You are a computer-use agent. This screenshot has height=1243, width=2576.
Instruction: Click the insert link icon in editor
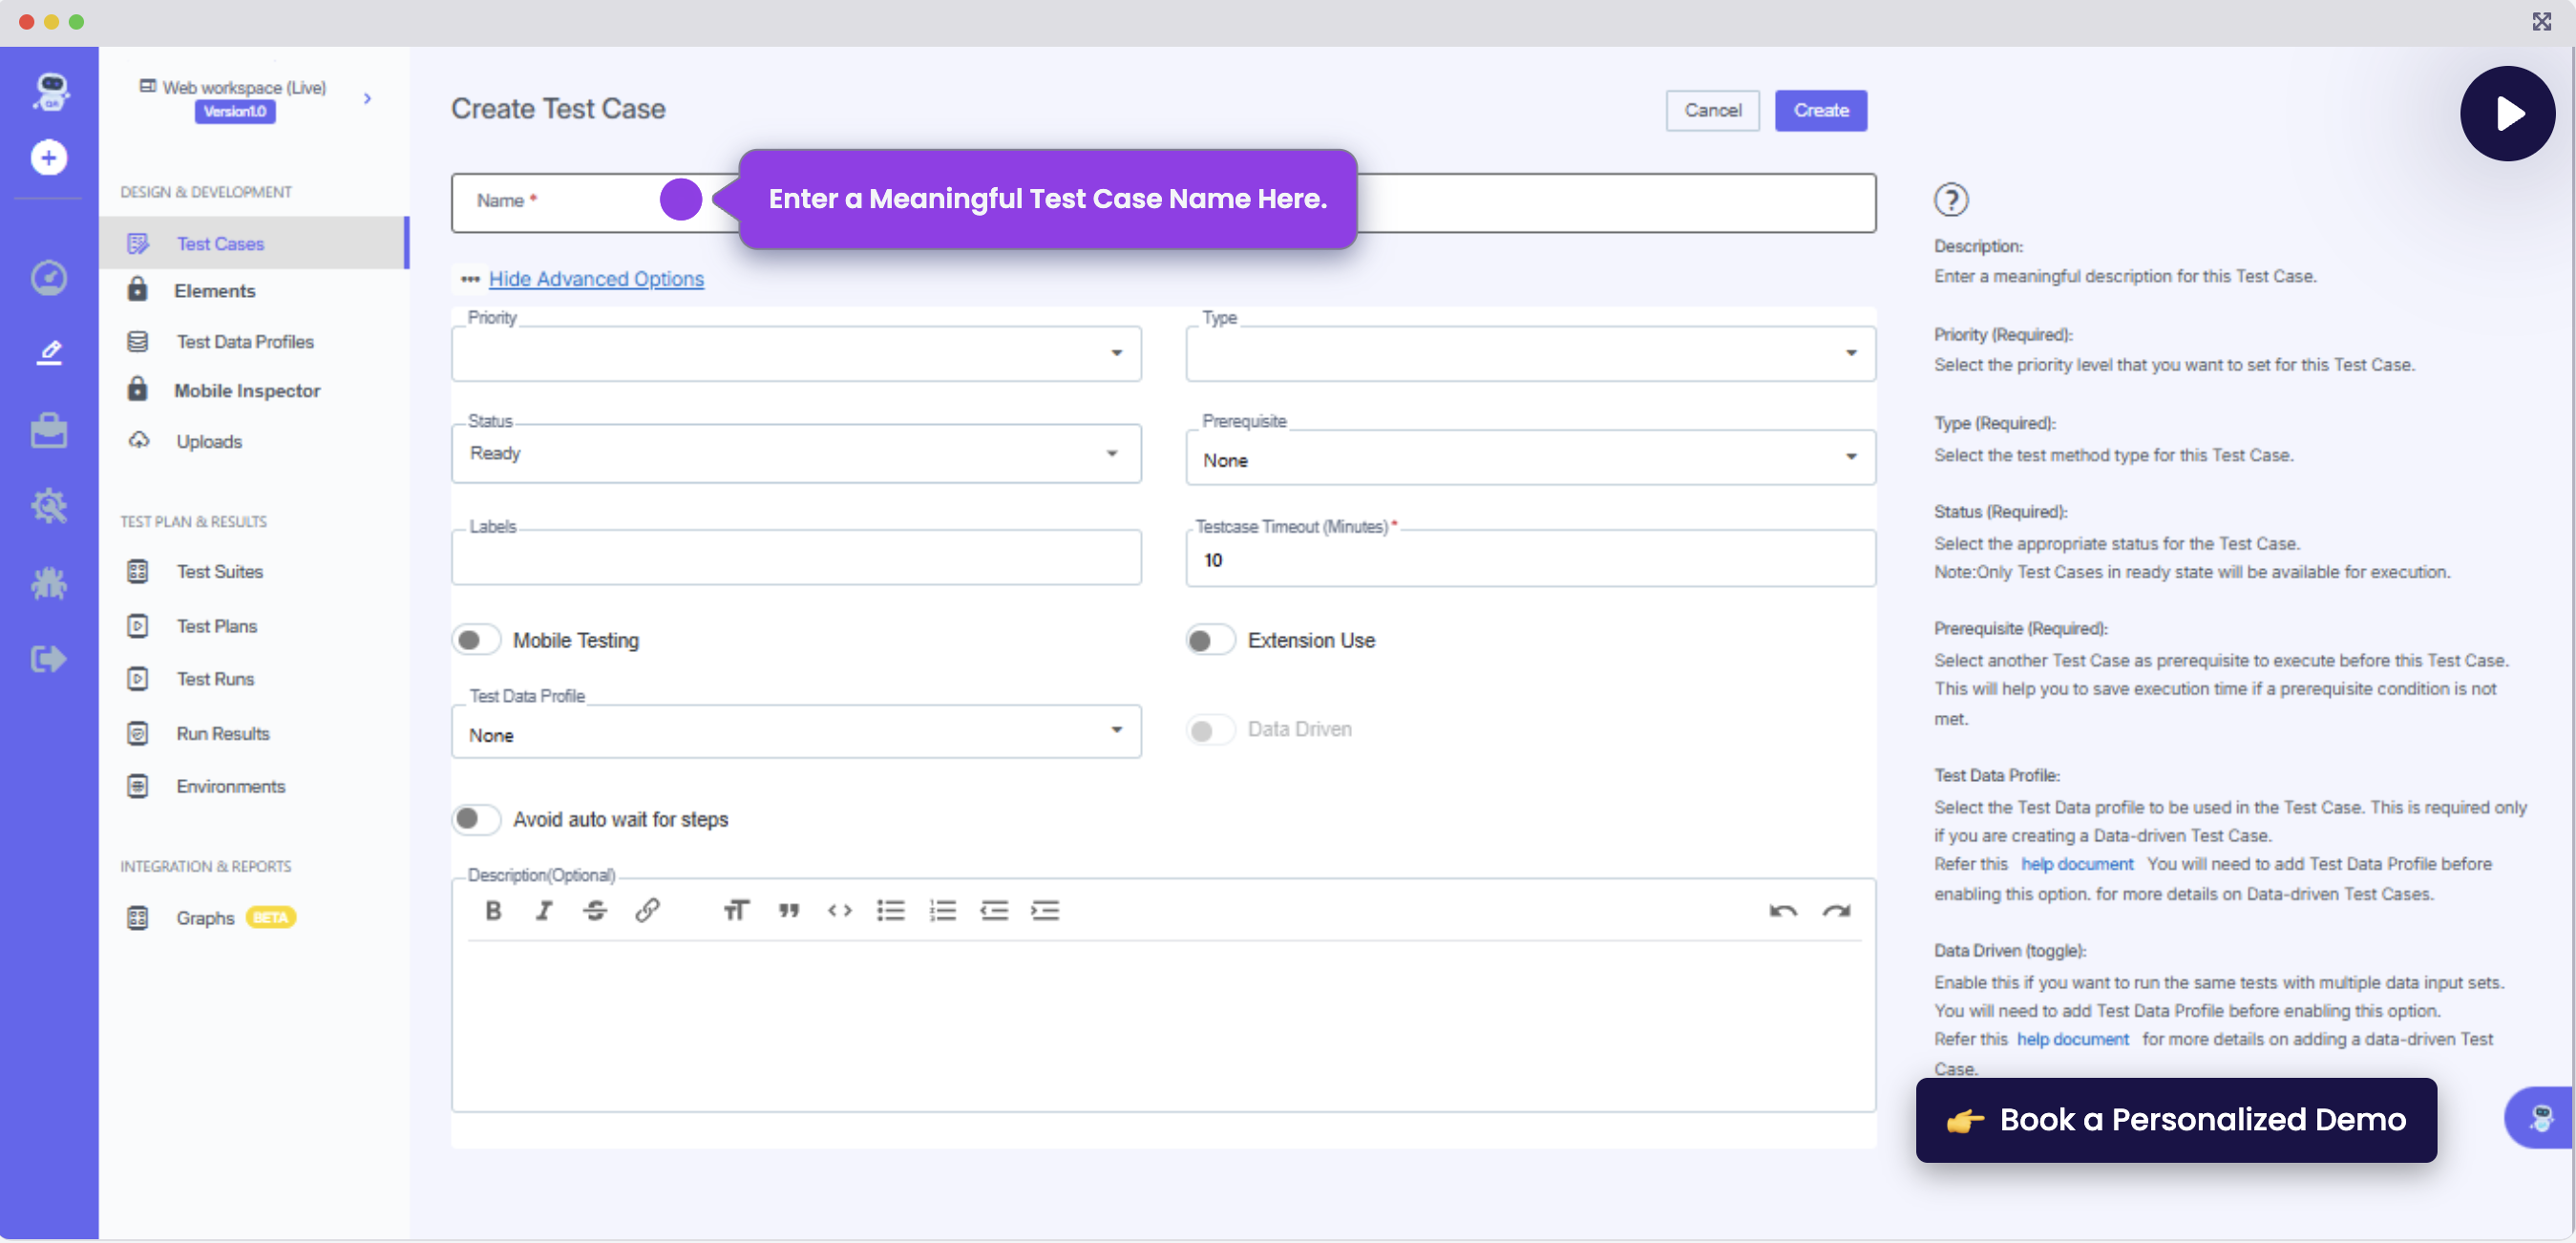click(647, 910)
